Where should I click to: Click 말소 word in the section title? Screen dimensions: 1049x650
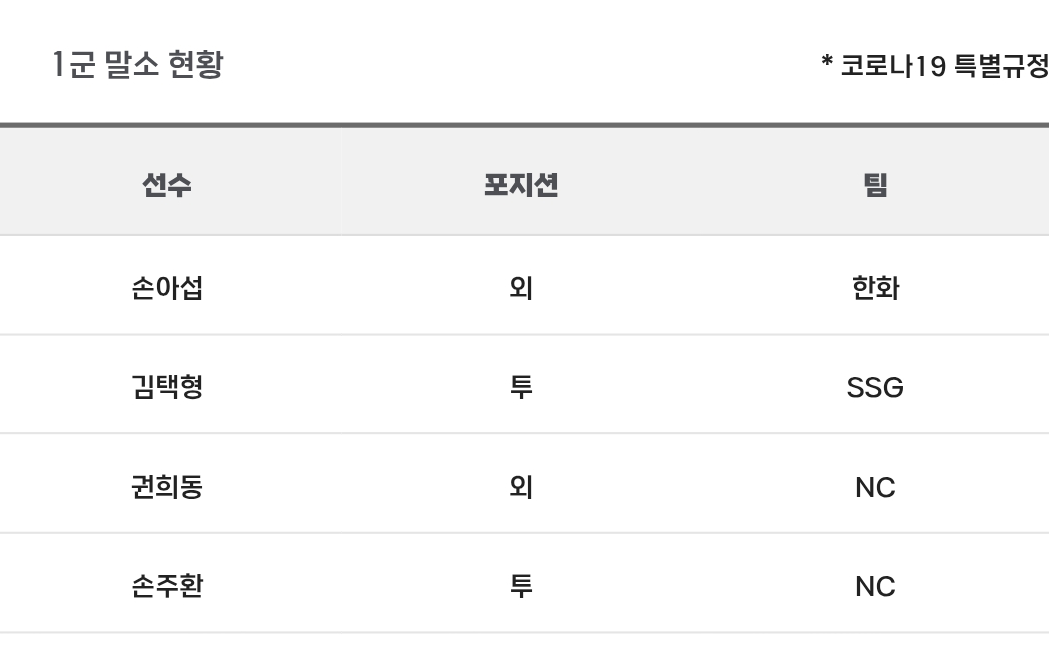pos(131,64)
